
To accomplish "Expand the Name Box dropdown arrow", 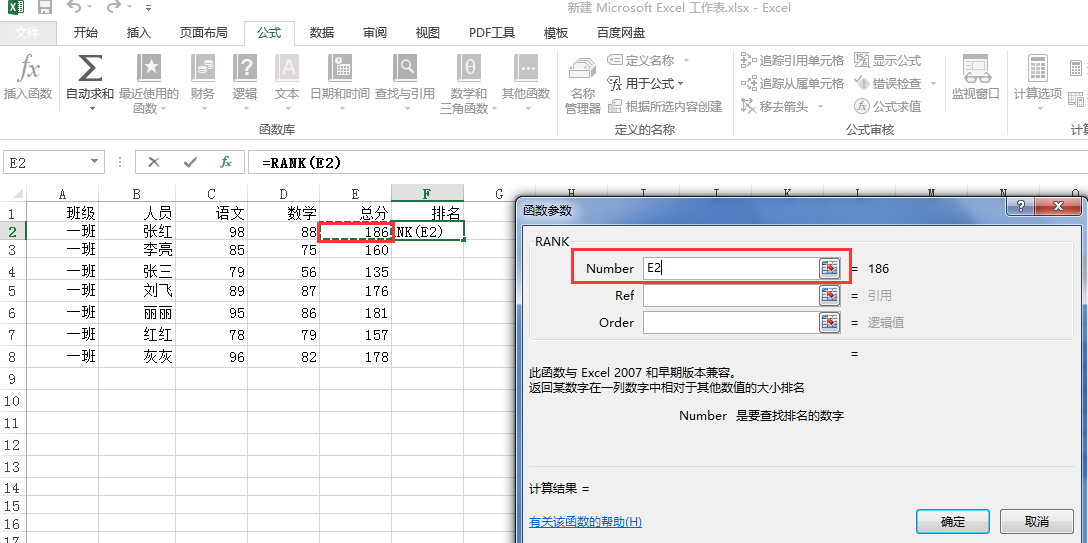I will click(x=94, y=162).
